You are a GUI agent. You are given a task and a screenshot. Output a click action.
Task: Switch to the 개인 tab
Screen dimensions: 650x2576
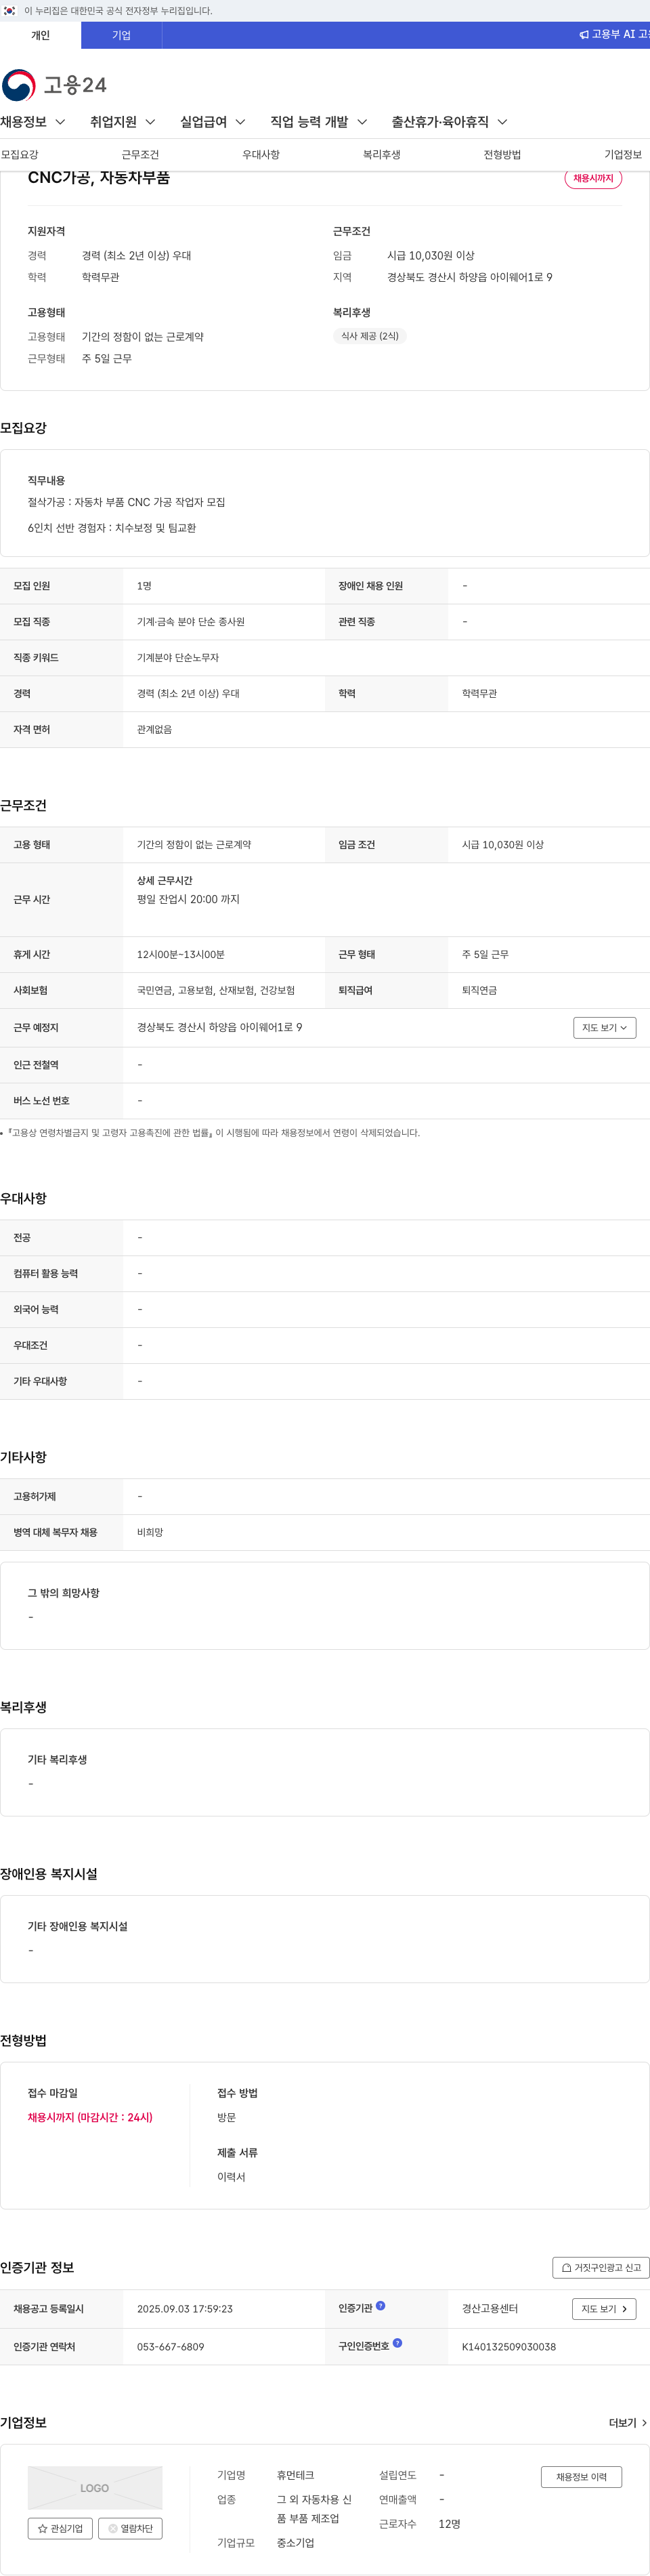[40, 35]
